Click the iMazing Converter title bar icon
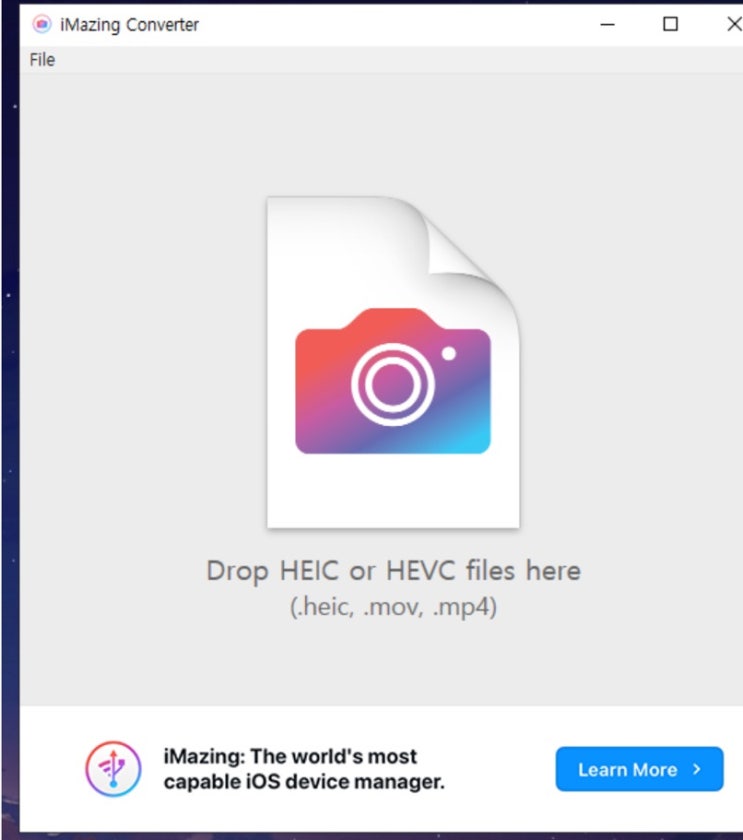This screenshot has height=840, width=743. (x=42, y=24)
